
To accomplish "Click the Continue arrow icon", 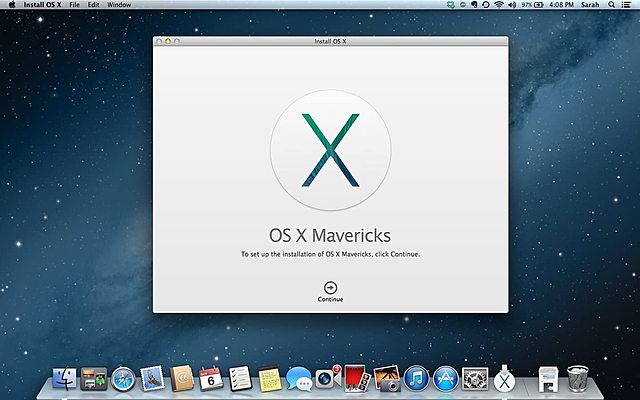I will click(330, 287).
